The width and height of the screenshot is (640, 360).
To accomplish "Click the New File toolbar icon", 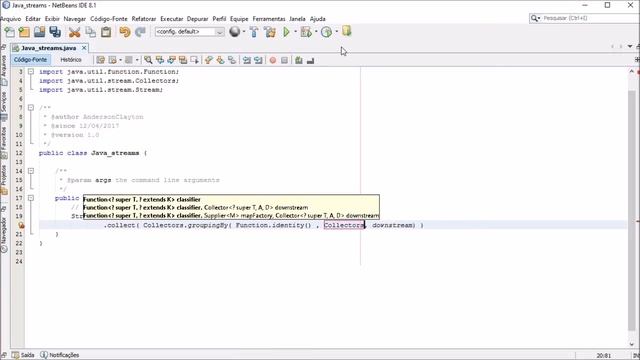I will click(9, 32).
